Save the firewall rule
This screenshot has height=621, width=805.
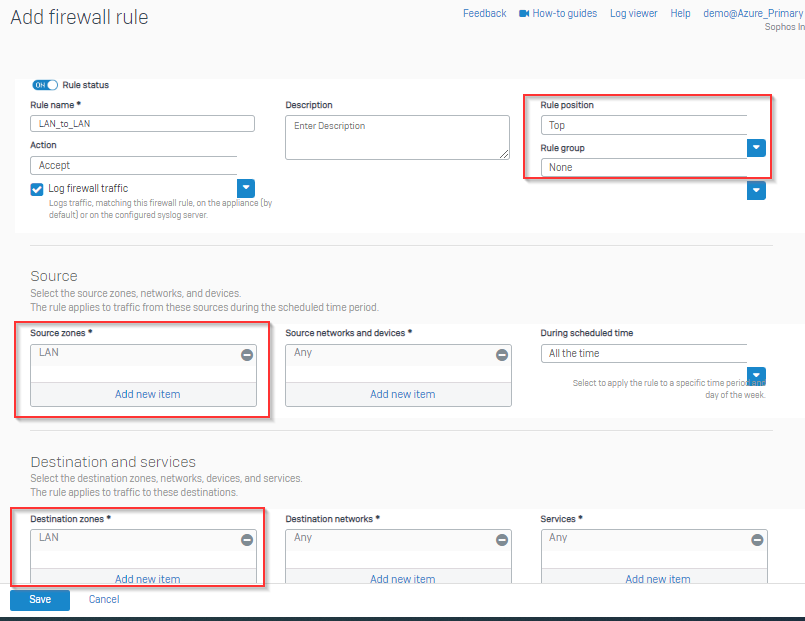pos(40,599)
